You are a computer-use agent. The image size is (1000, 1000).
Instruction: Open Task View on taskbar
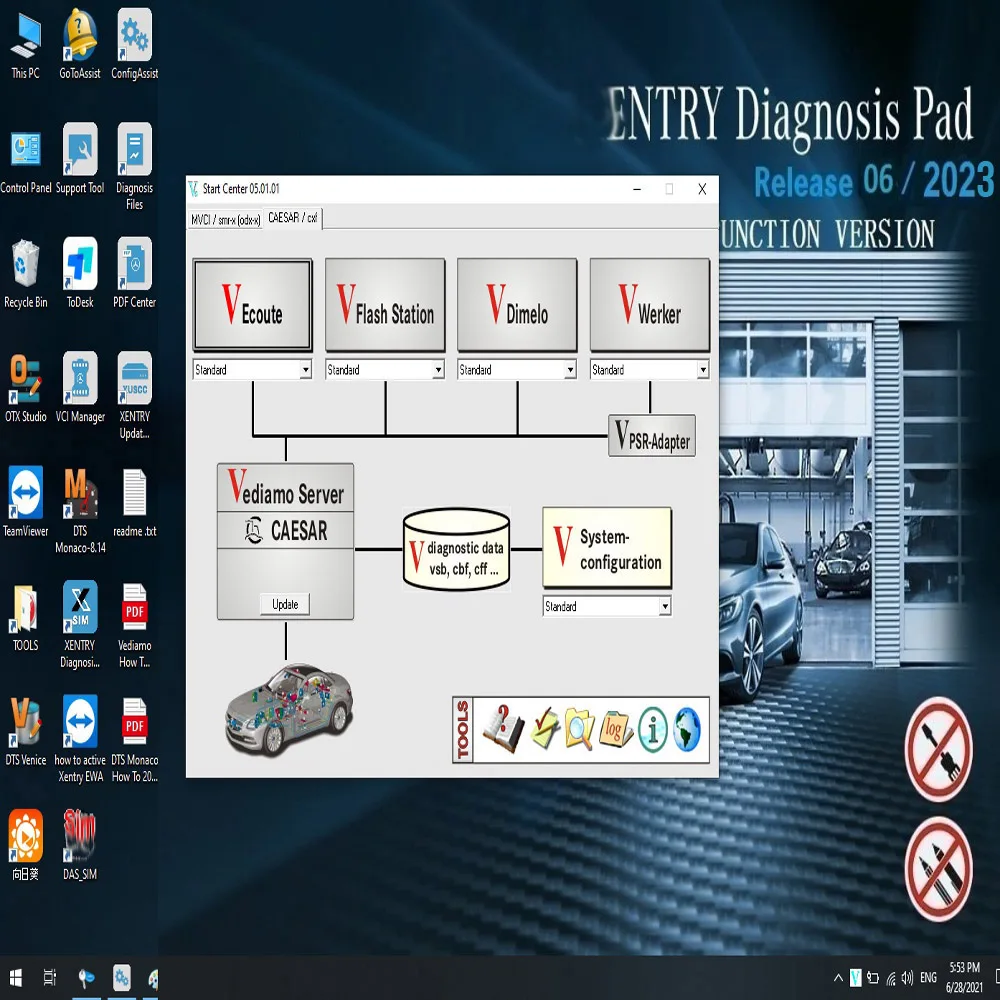pyautogui.click(x=50, y=977)
